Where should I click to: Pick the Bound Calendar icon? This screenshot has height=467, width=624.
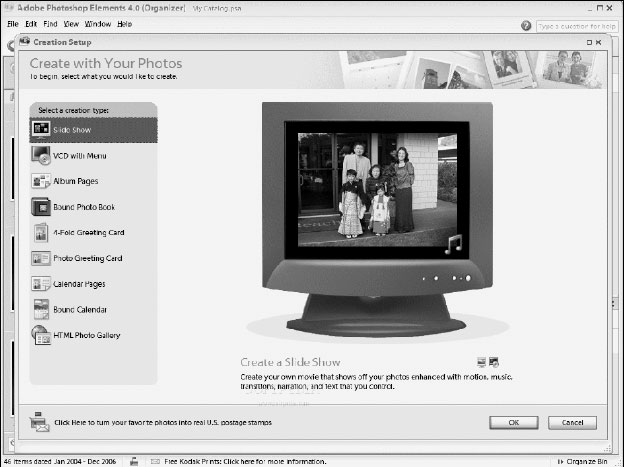41,310
